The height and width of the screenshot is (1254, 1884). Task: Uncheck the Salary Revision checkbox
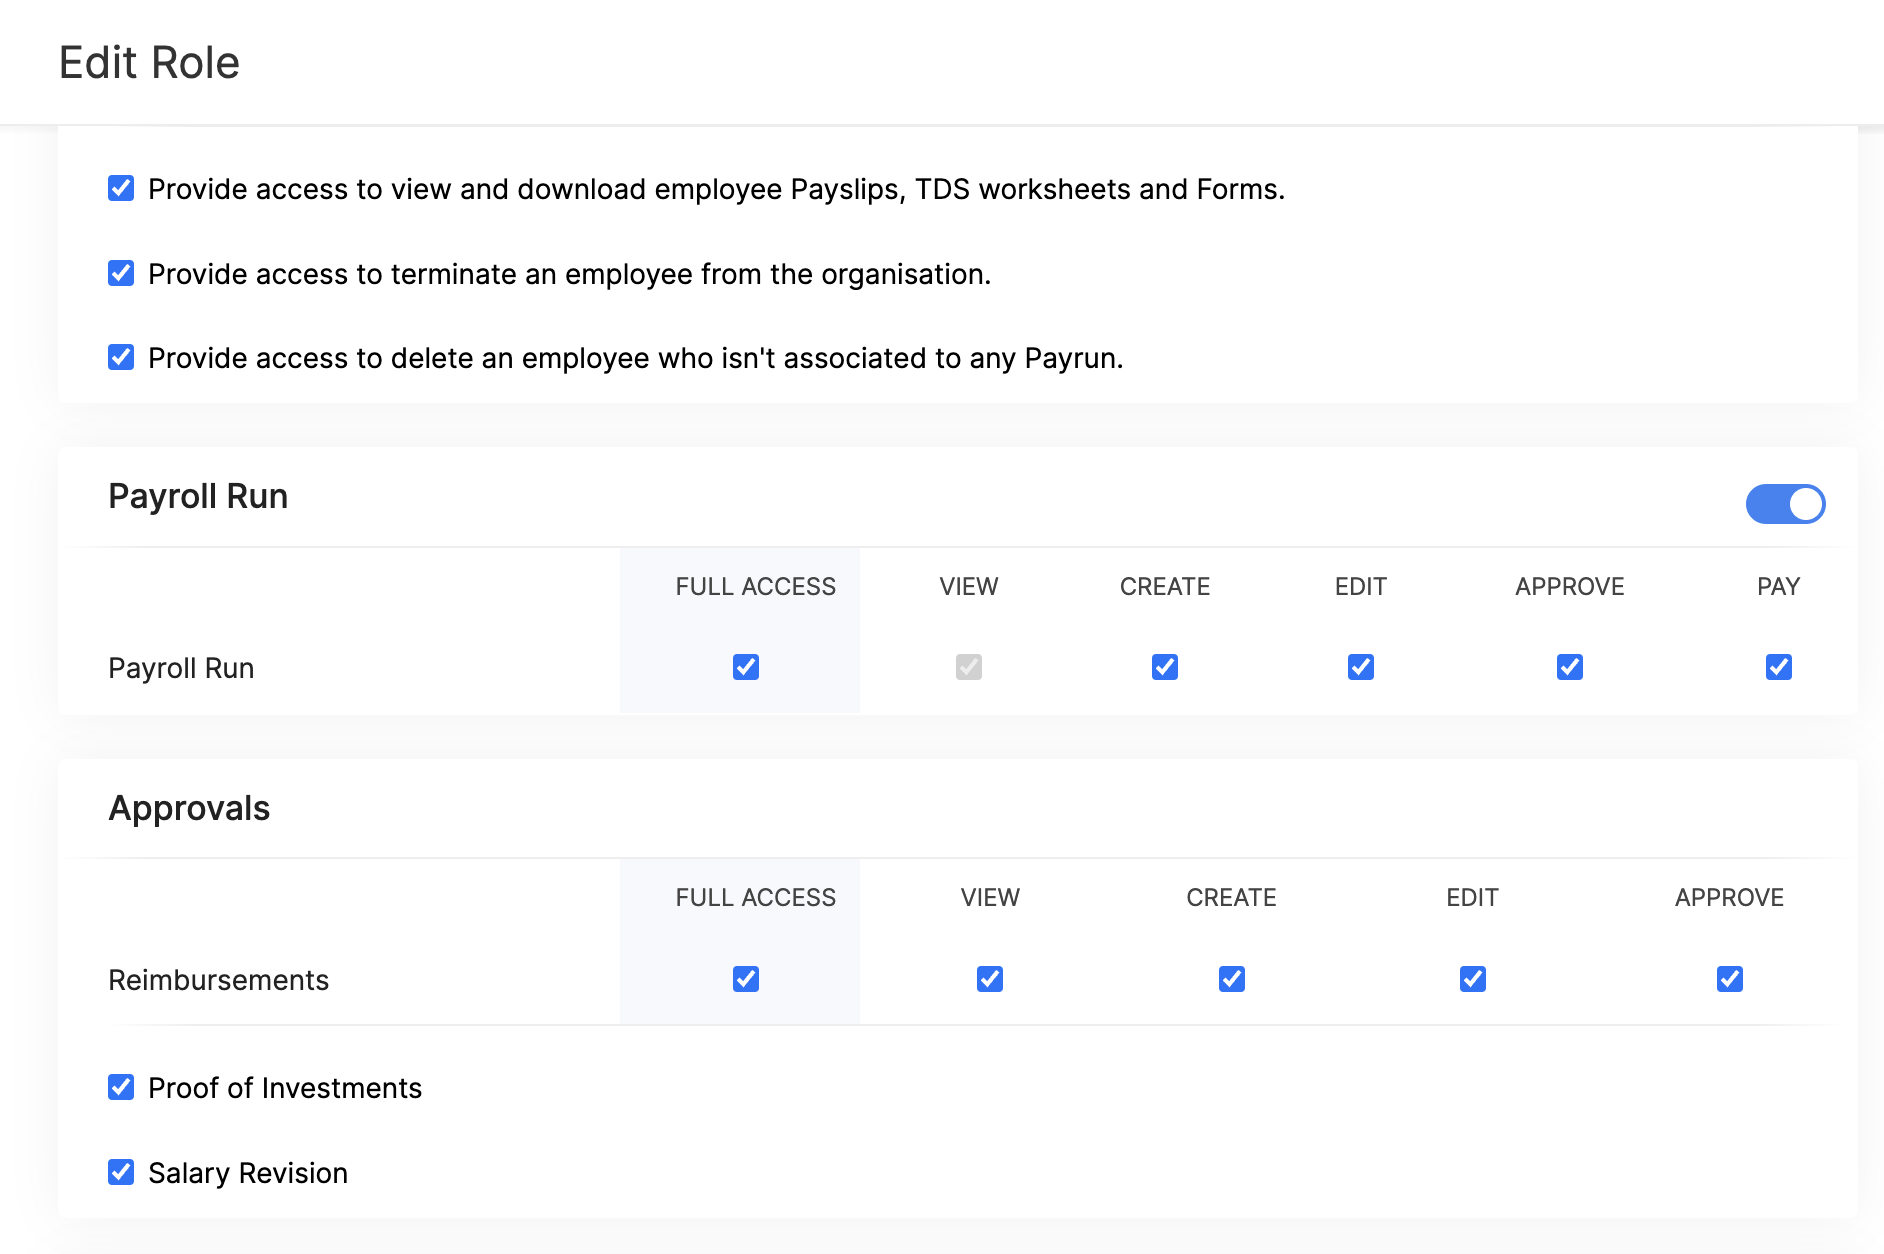pyautogui.click(x=121, y=1172)
